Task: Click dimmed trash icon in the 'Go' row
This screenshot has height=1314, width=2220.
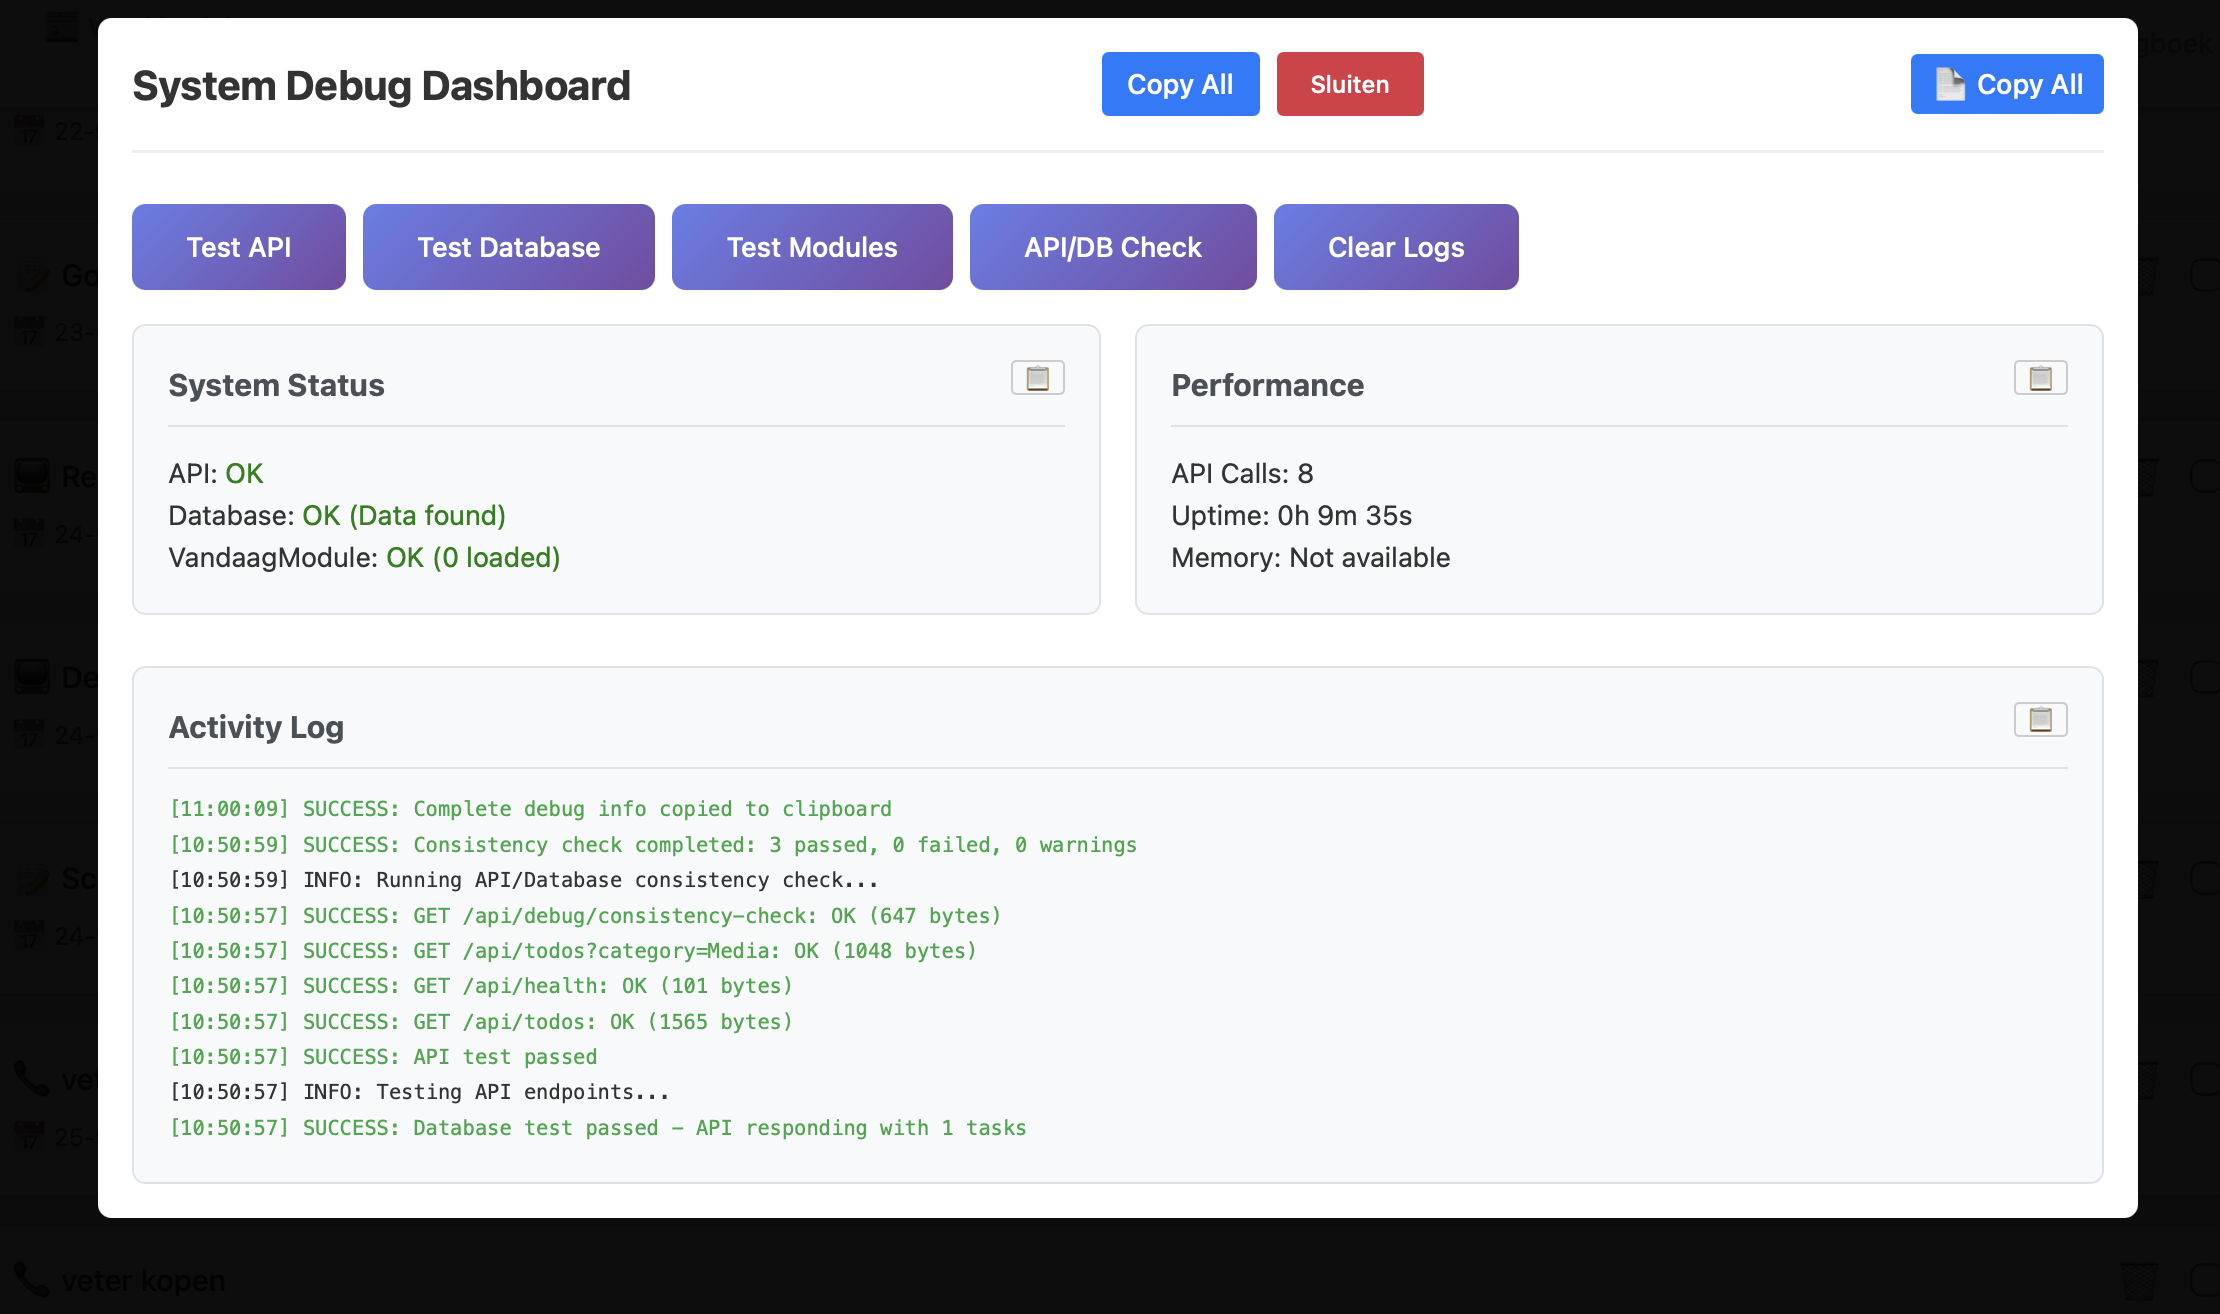Action: click(2147, 275)
